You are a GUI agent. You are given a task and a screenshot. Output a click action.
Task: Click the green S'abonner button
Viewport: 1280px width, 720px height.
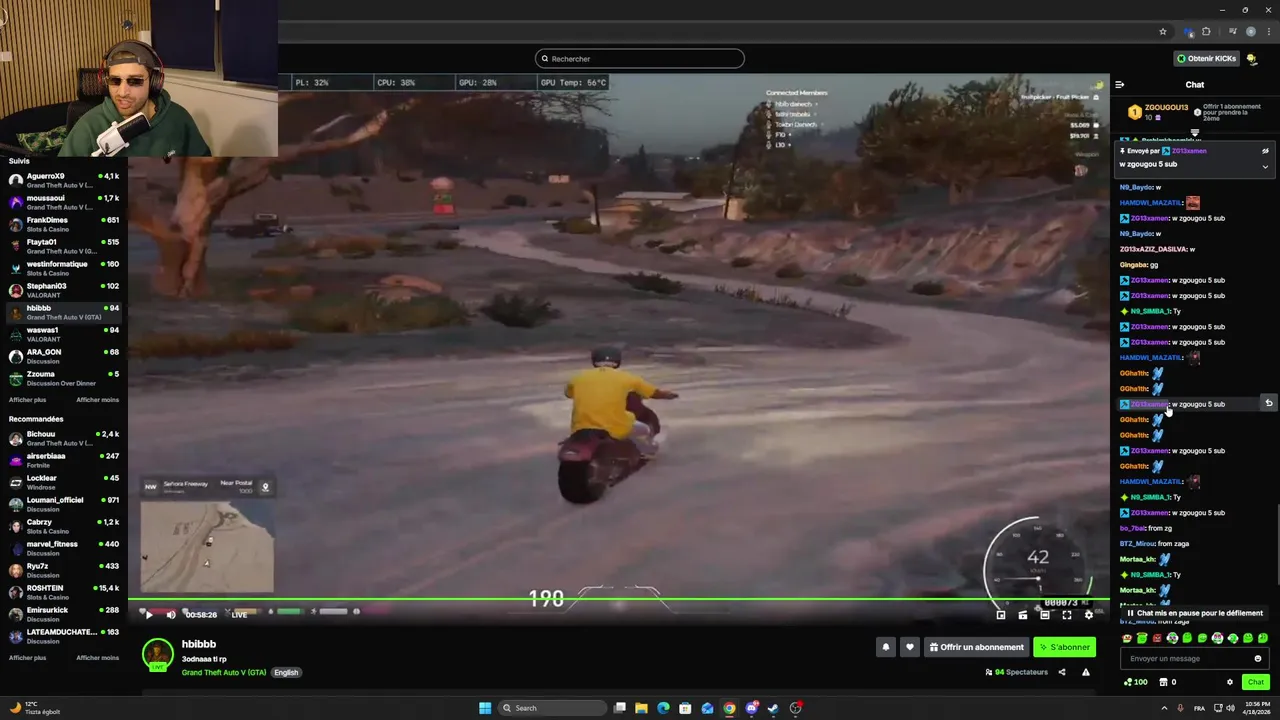[1064, 647]
